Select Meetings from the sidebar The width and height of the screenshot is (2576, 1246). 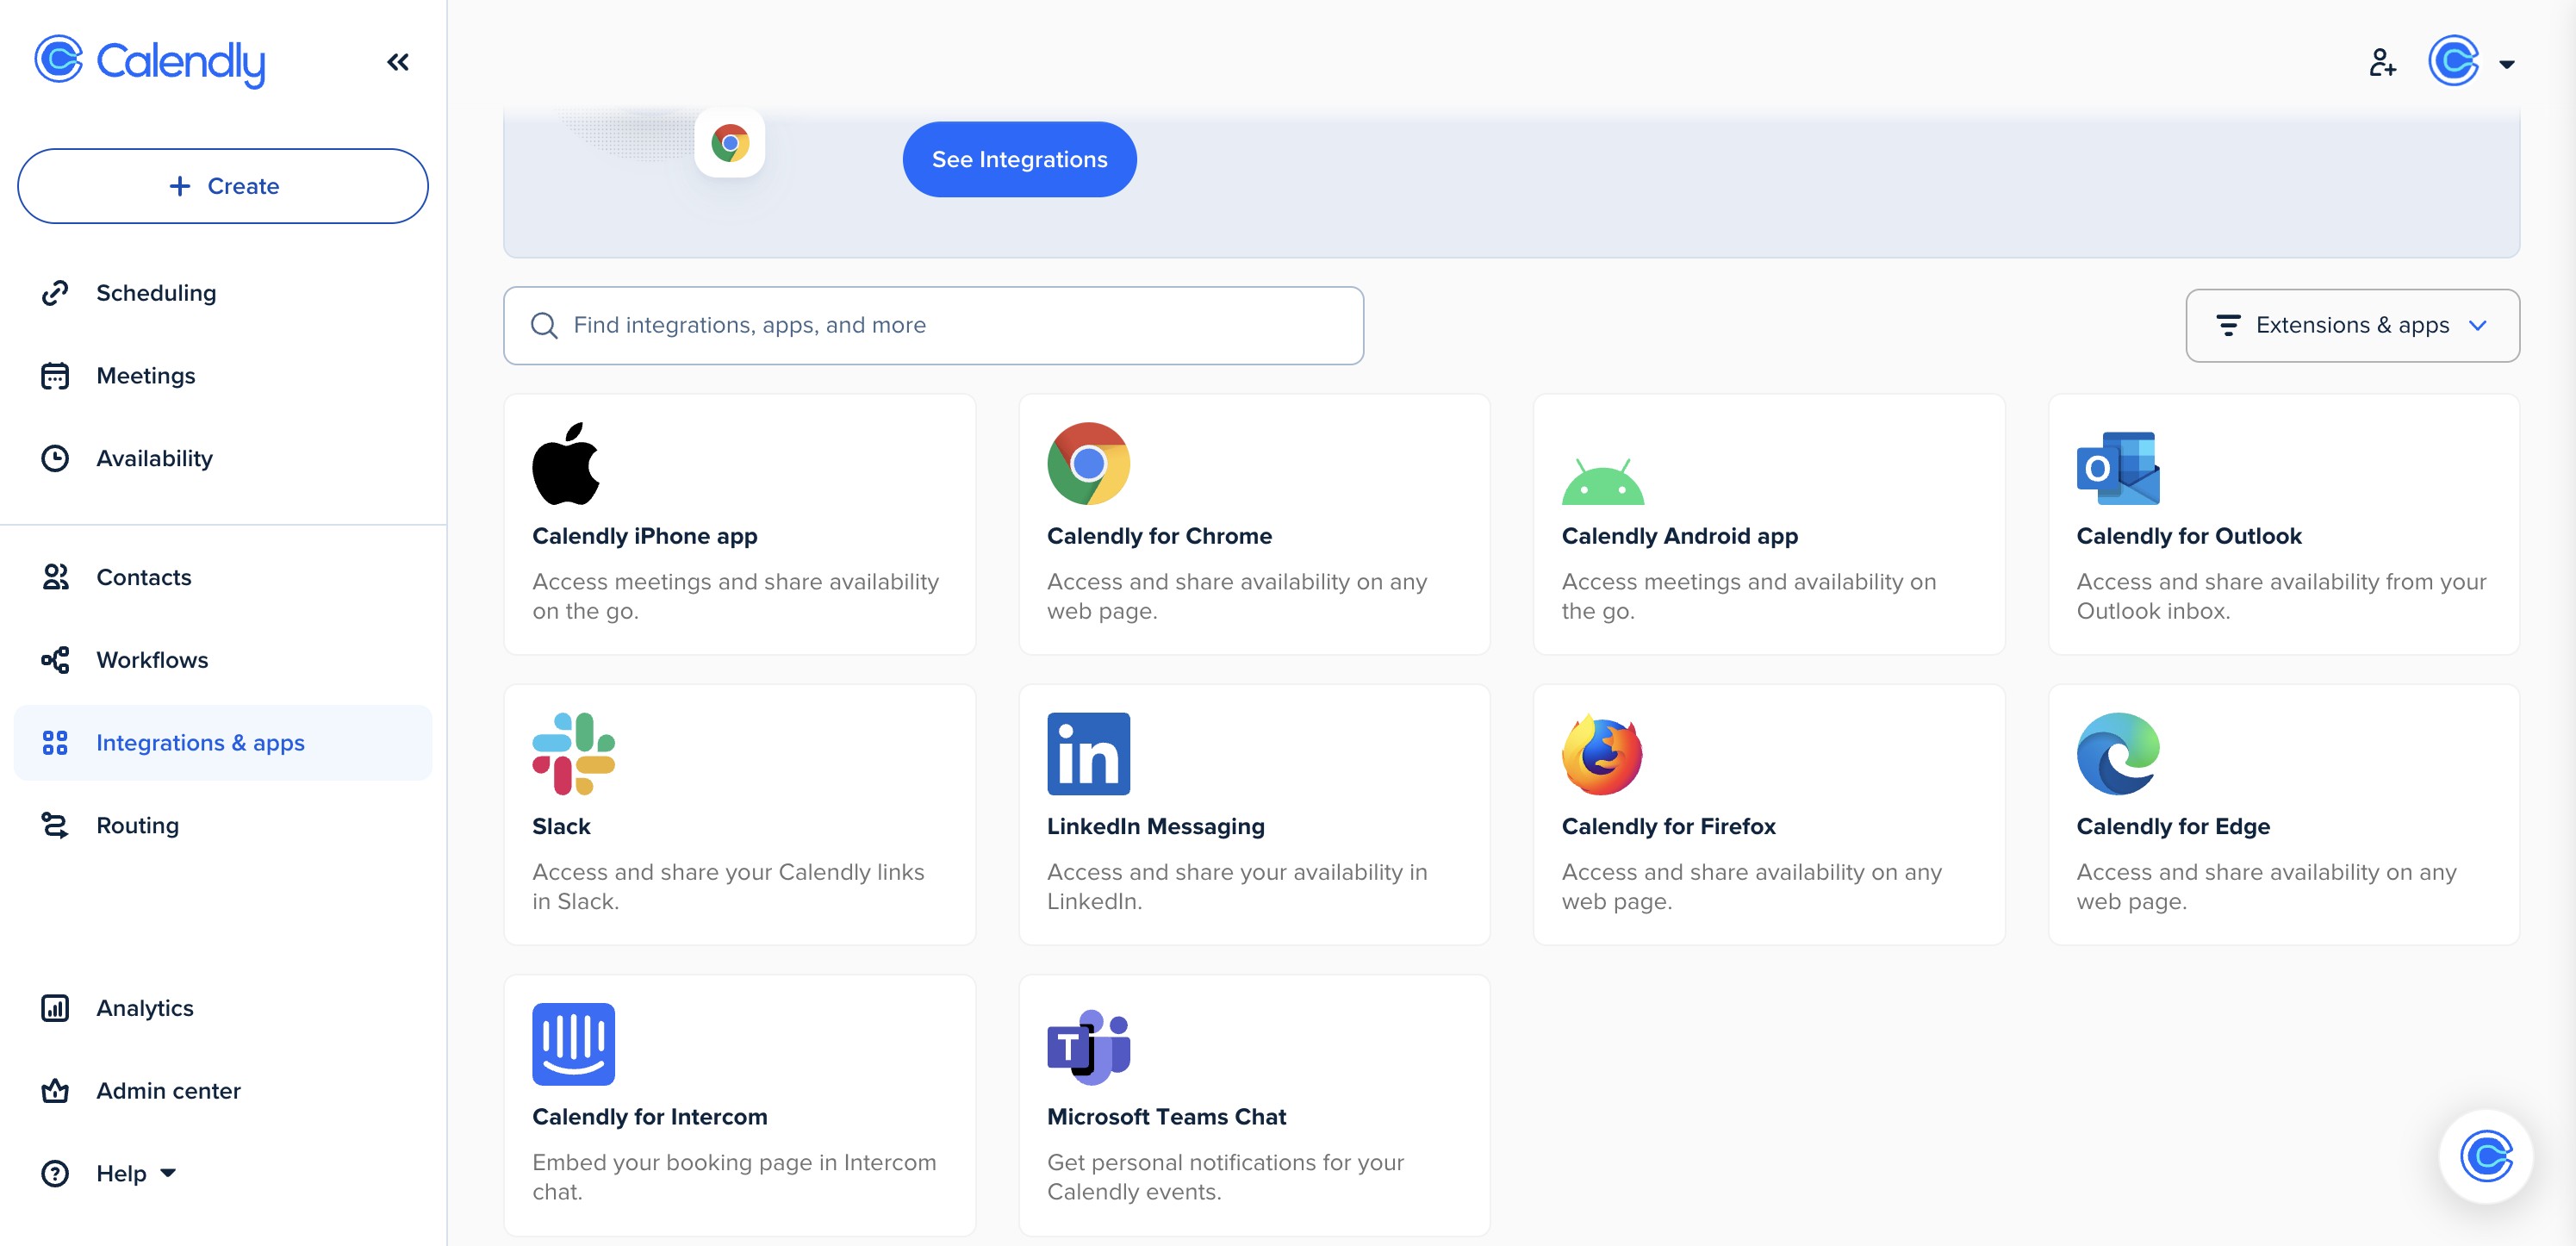pyautogui.click(x=146, y=375)
